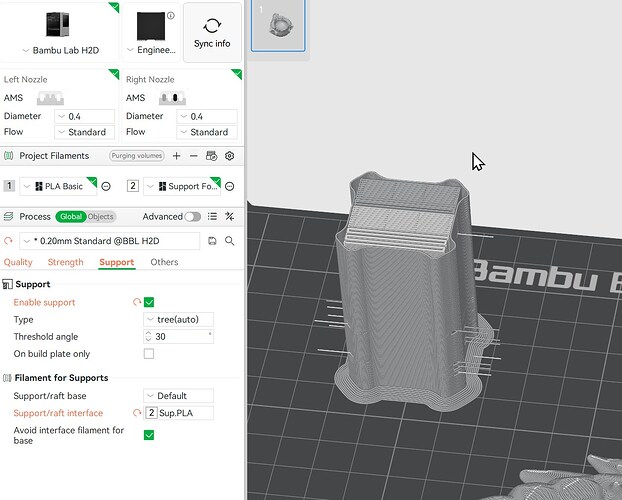622x500 pixels.
Task: Switch to the Quality tab
Action: (x=18, y=262)
